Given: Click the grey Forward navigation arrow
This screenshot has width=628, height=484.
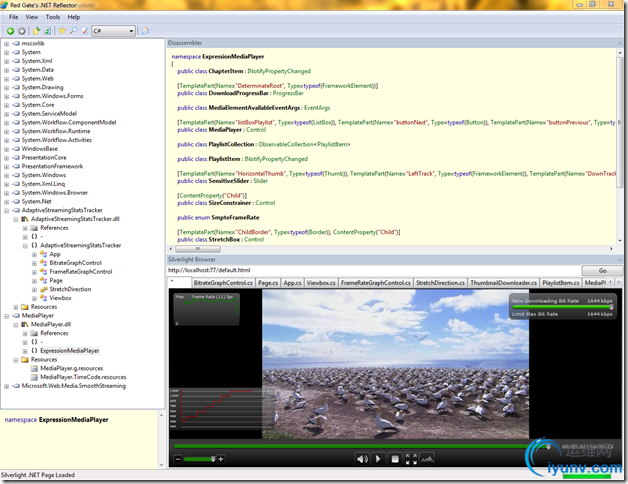Looking at the screenshot, I should [22, 31].
